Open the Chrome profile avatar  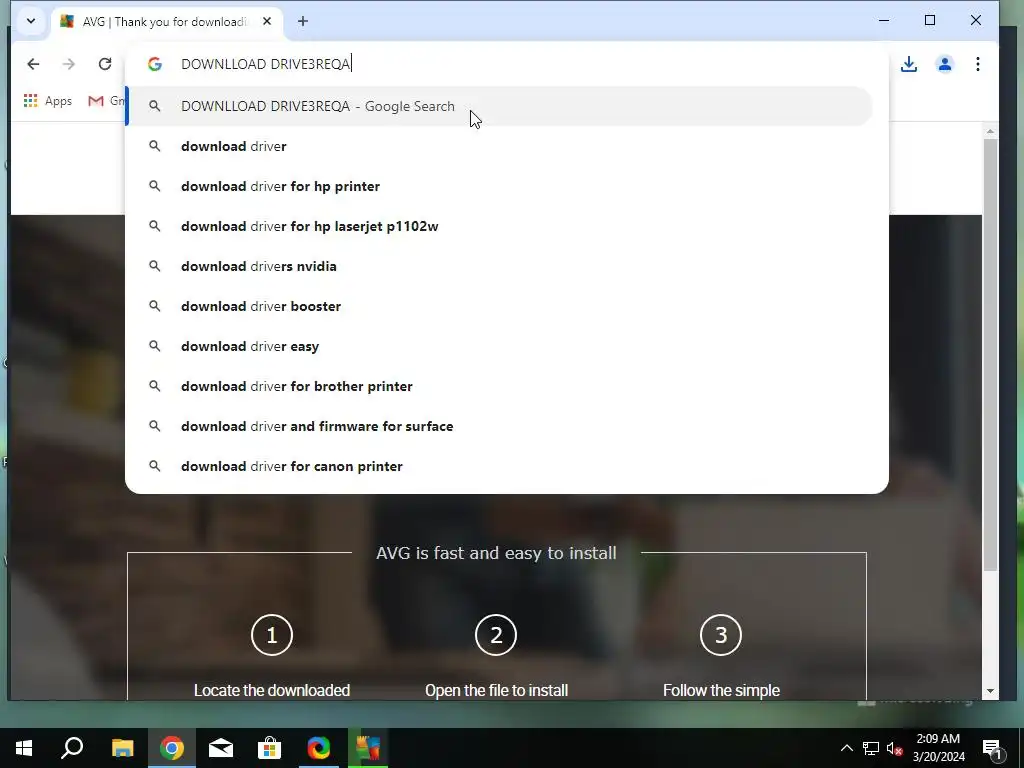944,64
